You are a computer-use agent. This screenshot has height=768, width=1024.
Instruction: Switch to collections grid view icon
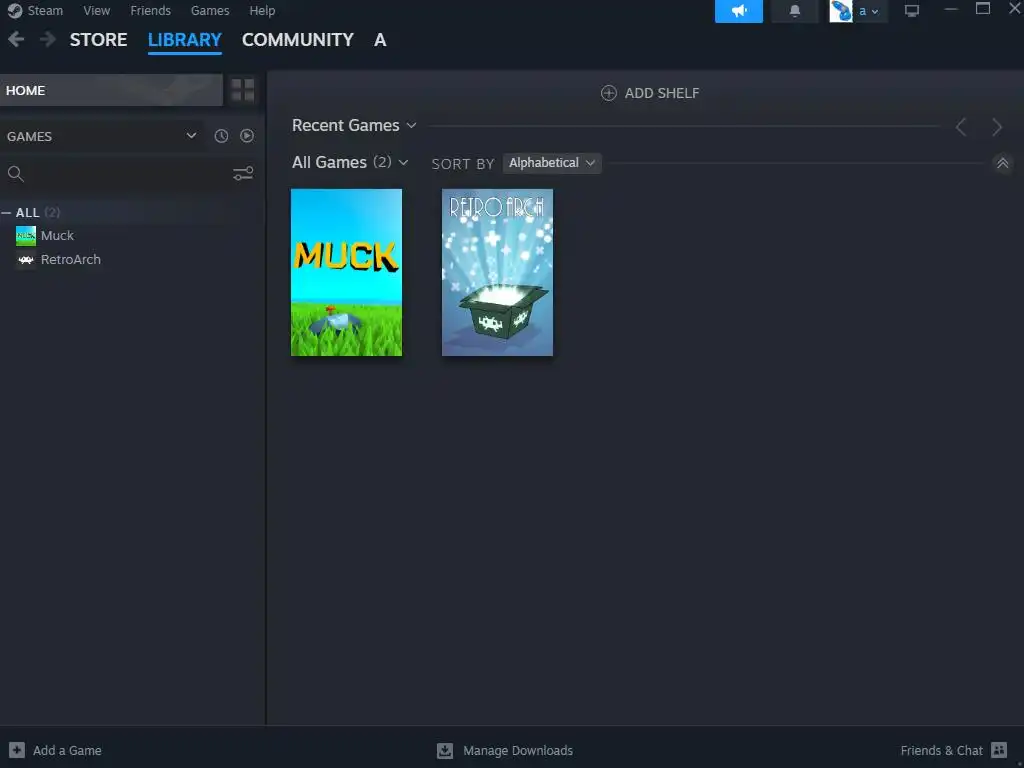tap(243, 90)
